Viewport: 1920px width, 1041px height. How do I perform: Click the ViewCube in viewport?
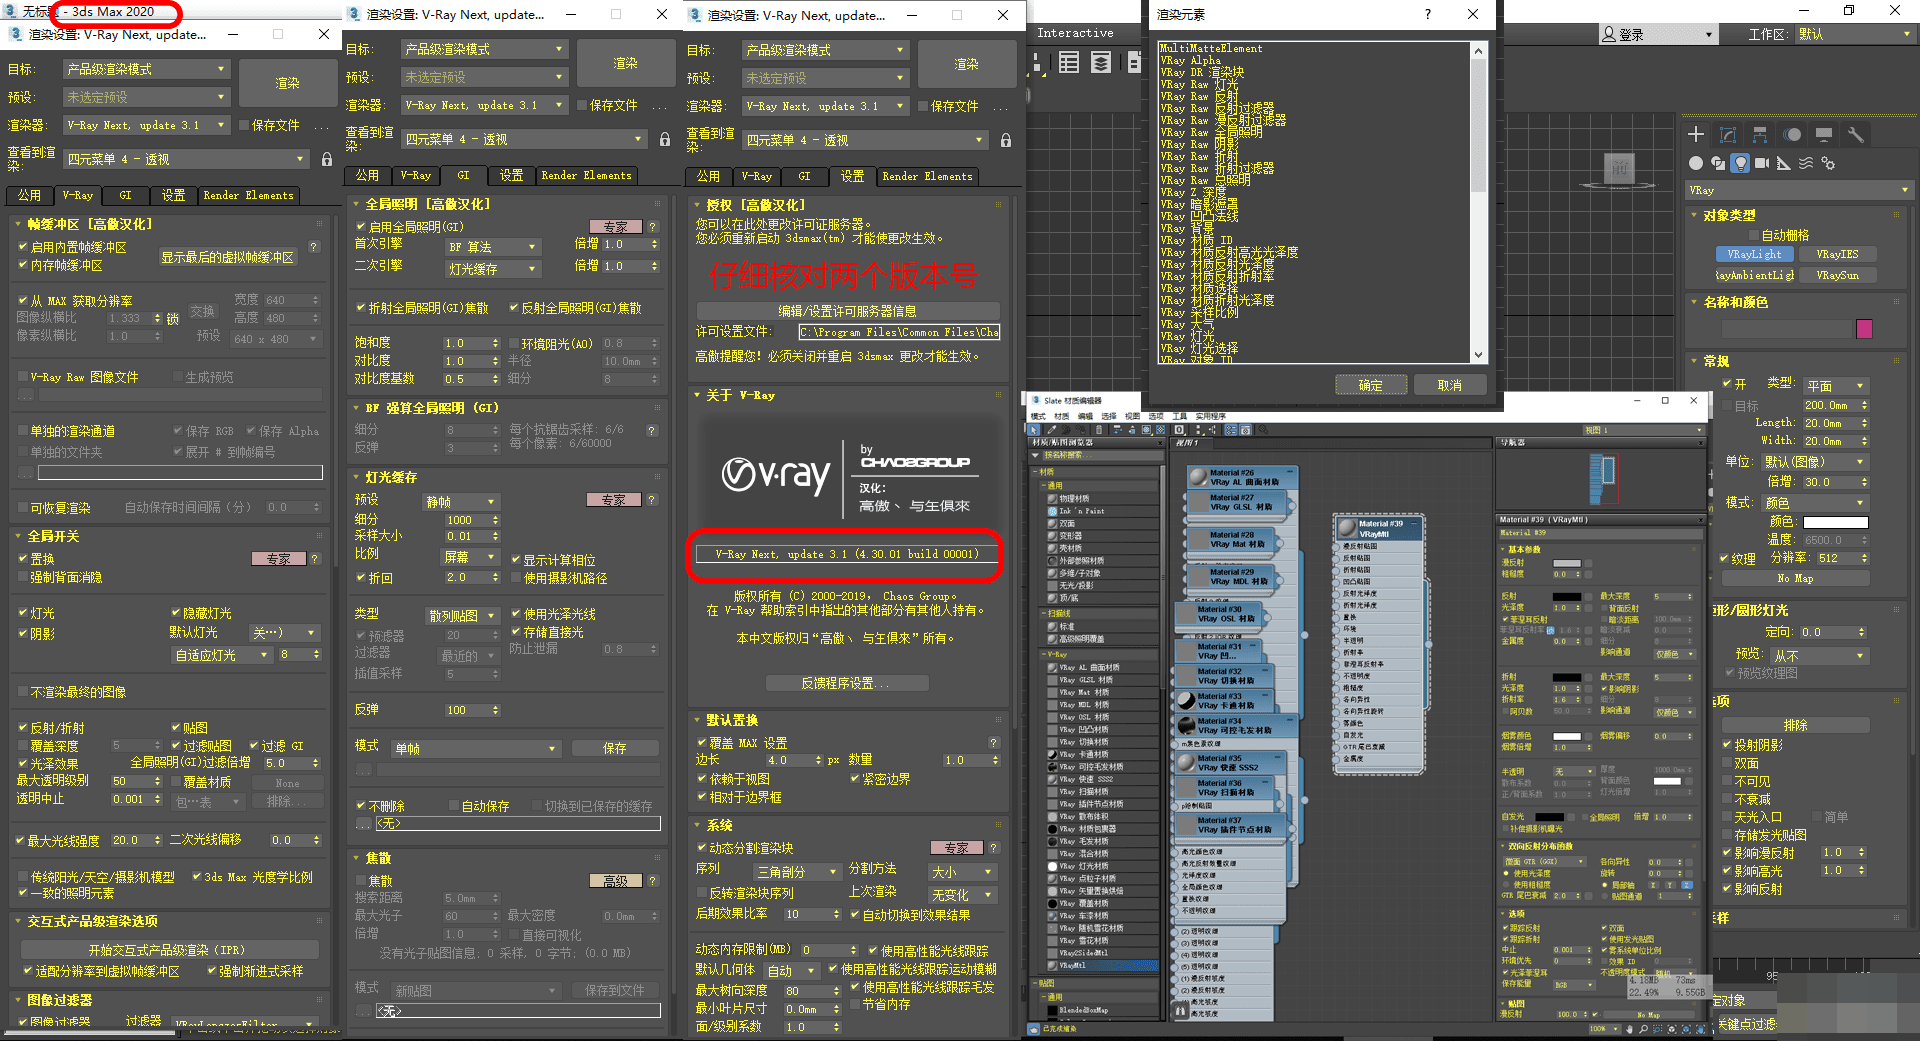click(1620, 169)
